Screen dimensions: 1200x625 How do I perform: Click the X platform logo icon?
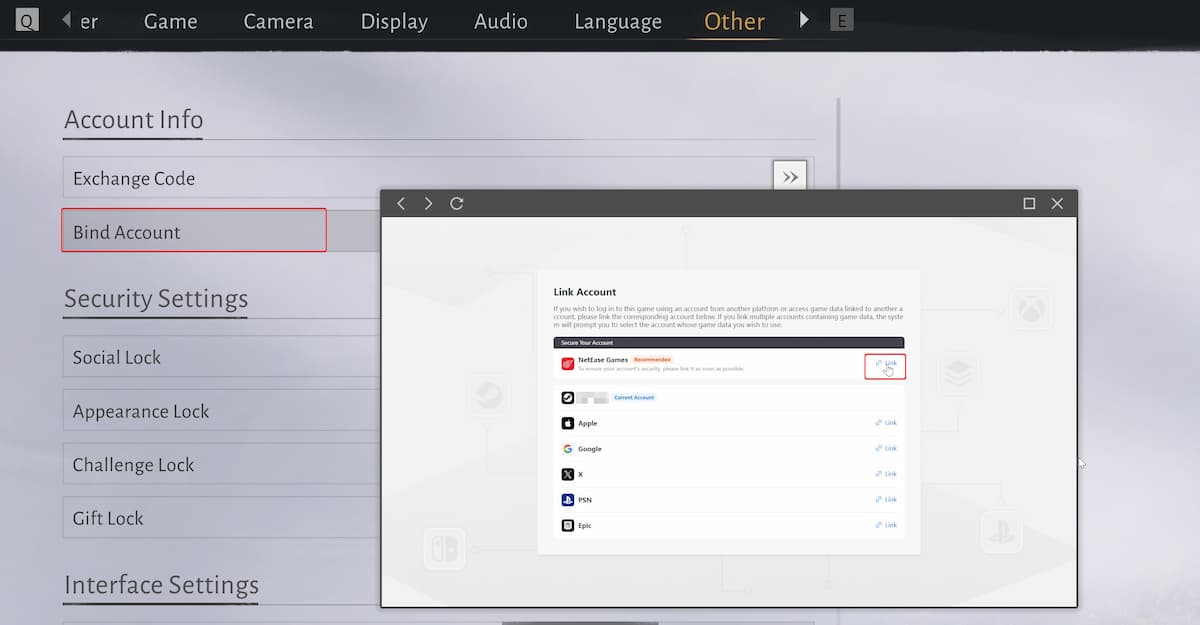[568, 474]
